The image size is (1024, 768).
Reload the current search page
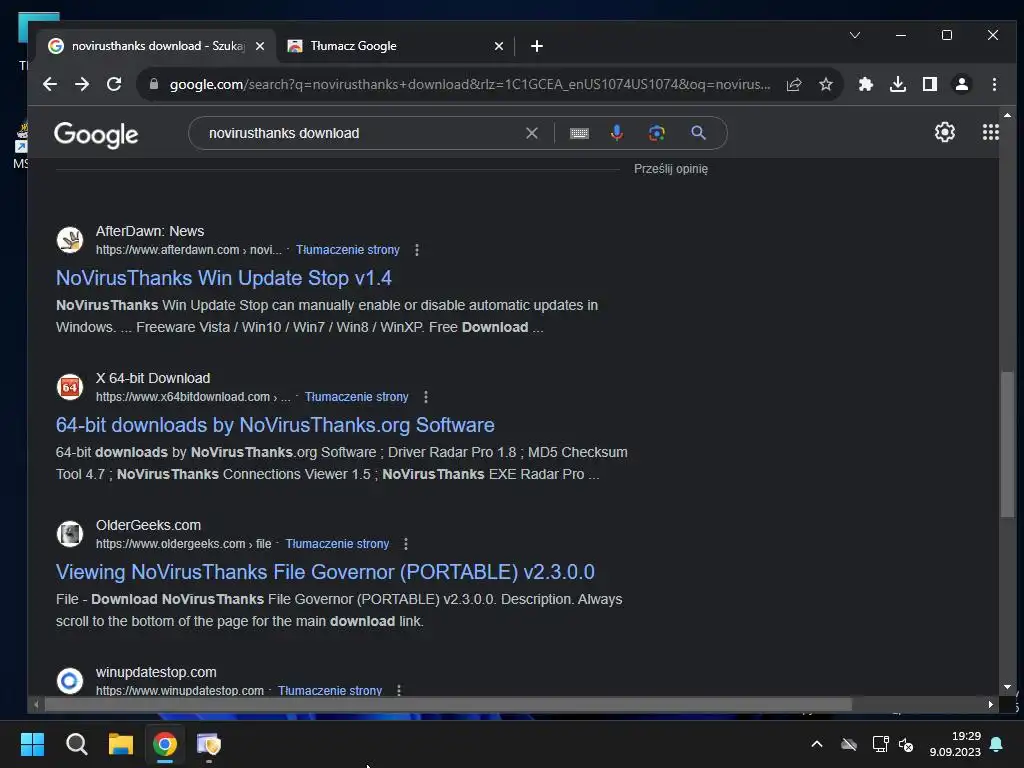pyautogui.click(x=114, y=84)
